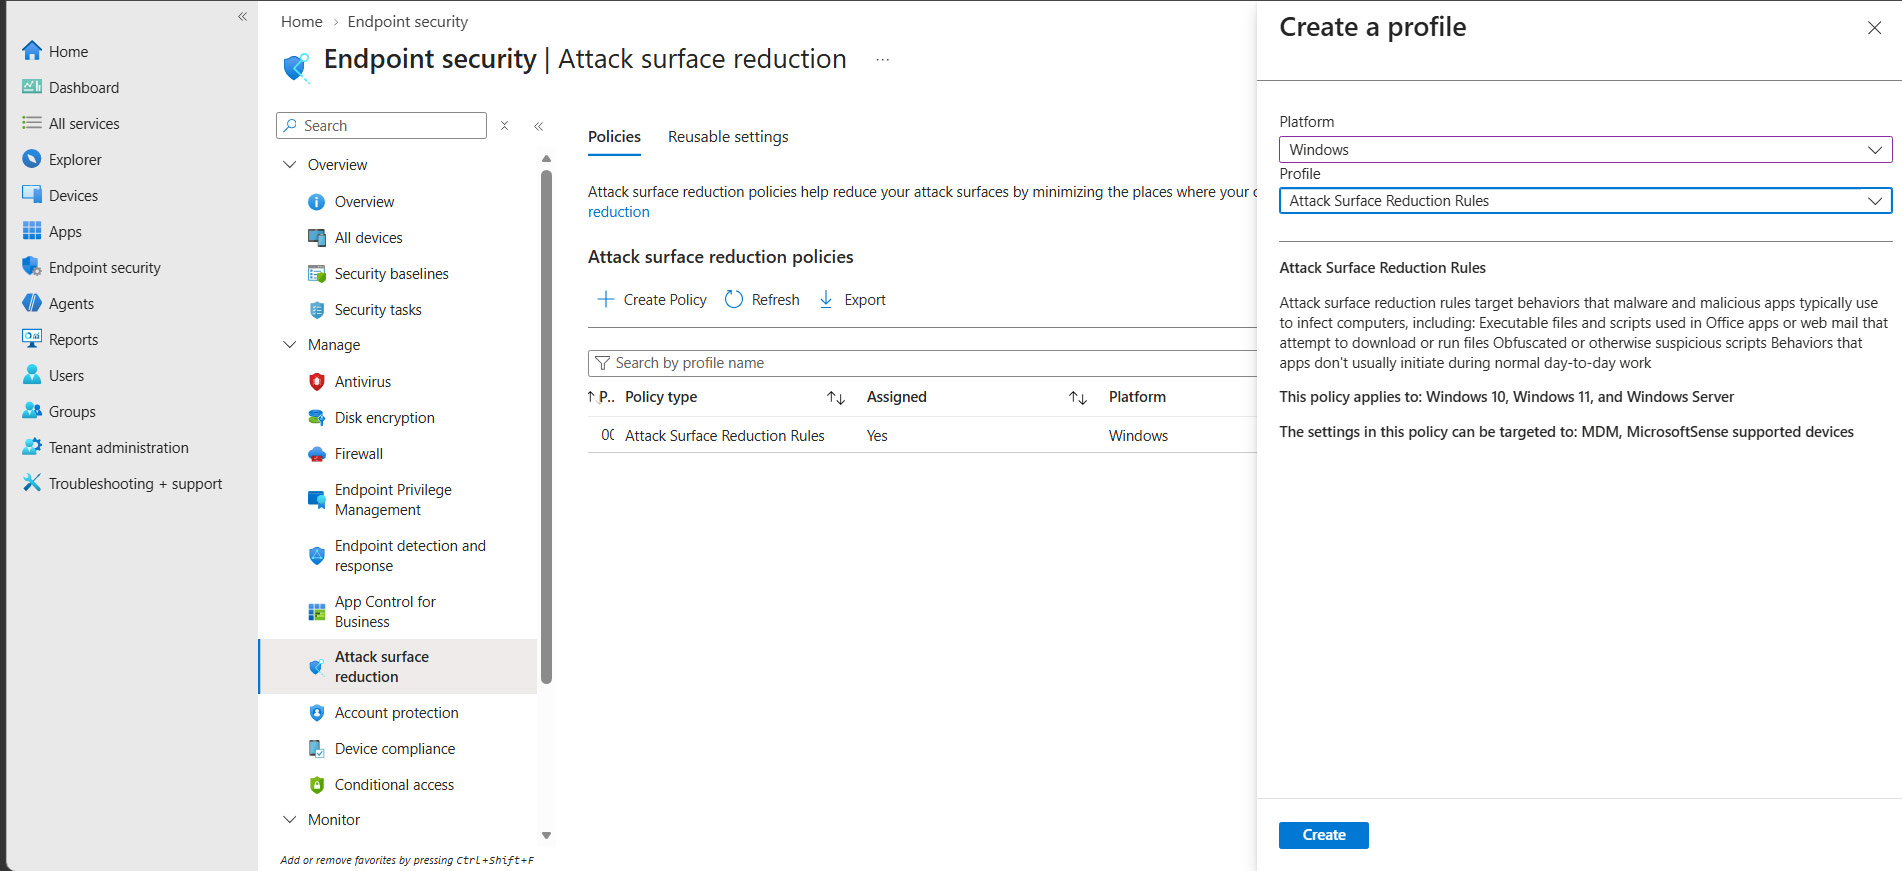Click the Search by profile name field

pyautogui.click(x=922, y=363)
